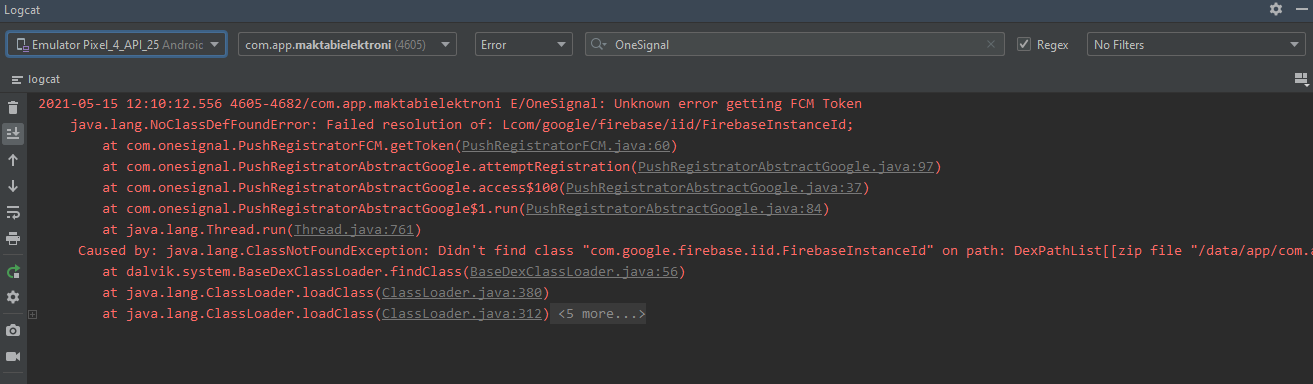The width and height of the screenshot is (1313, 384).
Task: Toggle the Regex checkbox
Action: point(1024,44)
